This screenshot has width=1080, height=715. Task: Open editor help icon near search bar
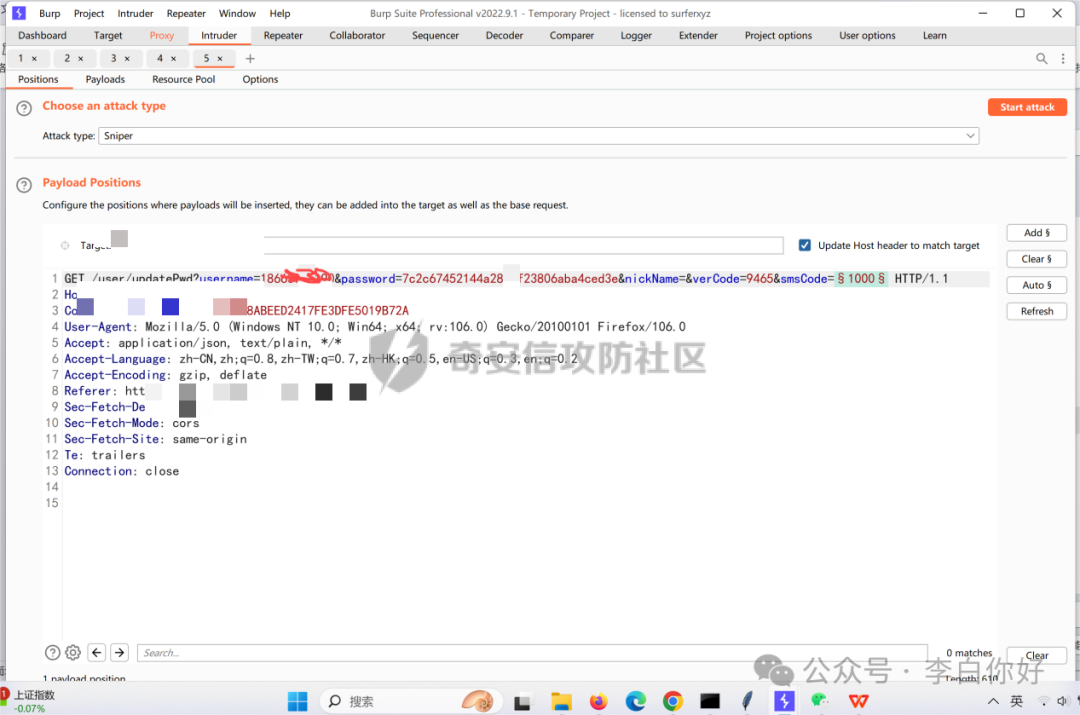pos(52,652)
